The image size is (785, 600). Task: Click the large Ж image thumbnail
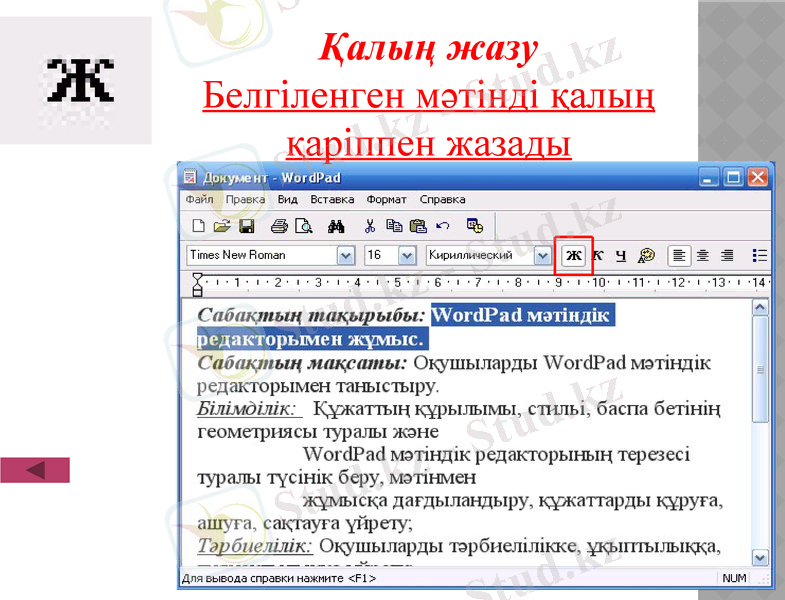tap(76, 80)
